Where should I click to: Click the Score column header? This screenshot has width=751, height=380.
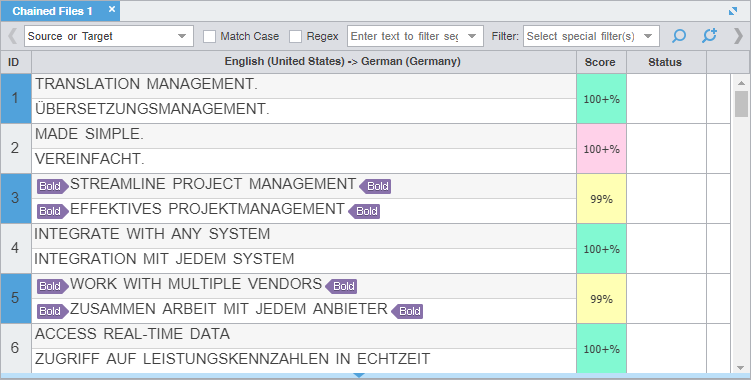pyautogui.click(x=601, y=62)
